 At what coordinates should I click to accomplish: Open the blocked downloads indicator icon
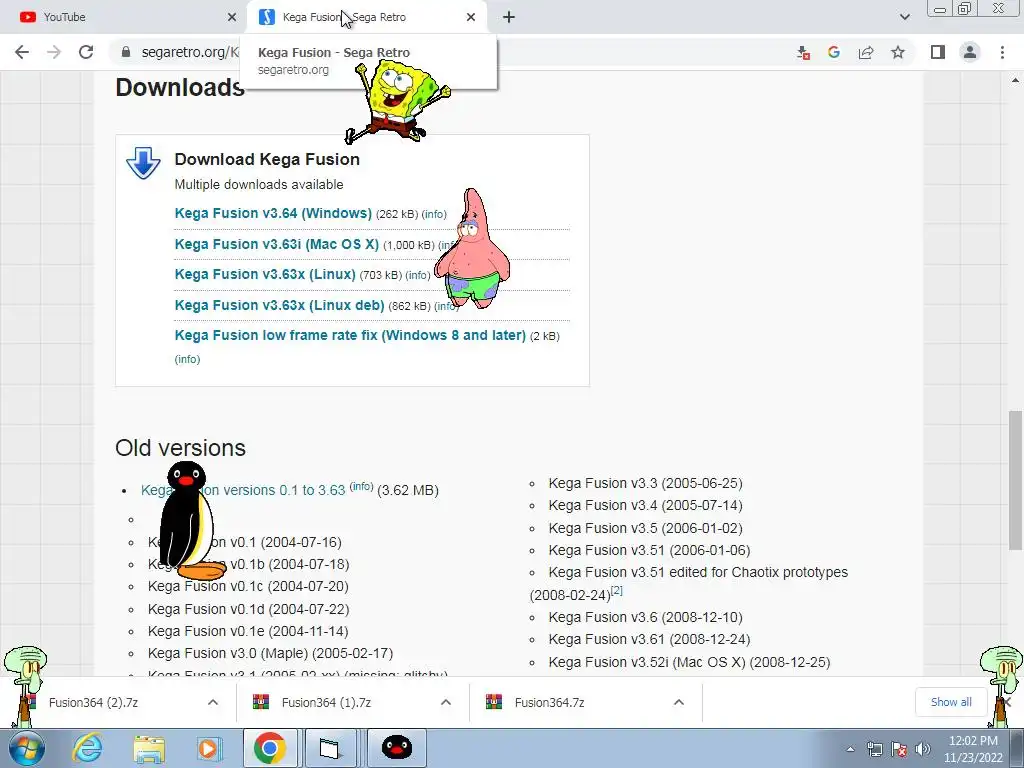point(803,52)
